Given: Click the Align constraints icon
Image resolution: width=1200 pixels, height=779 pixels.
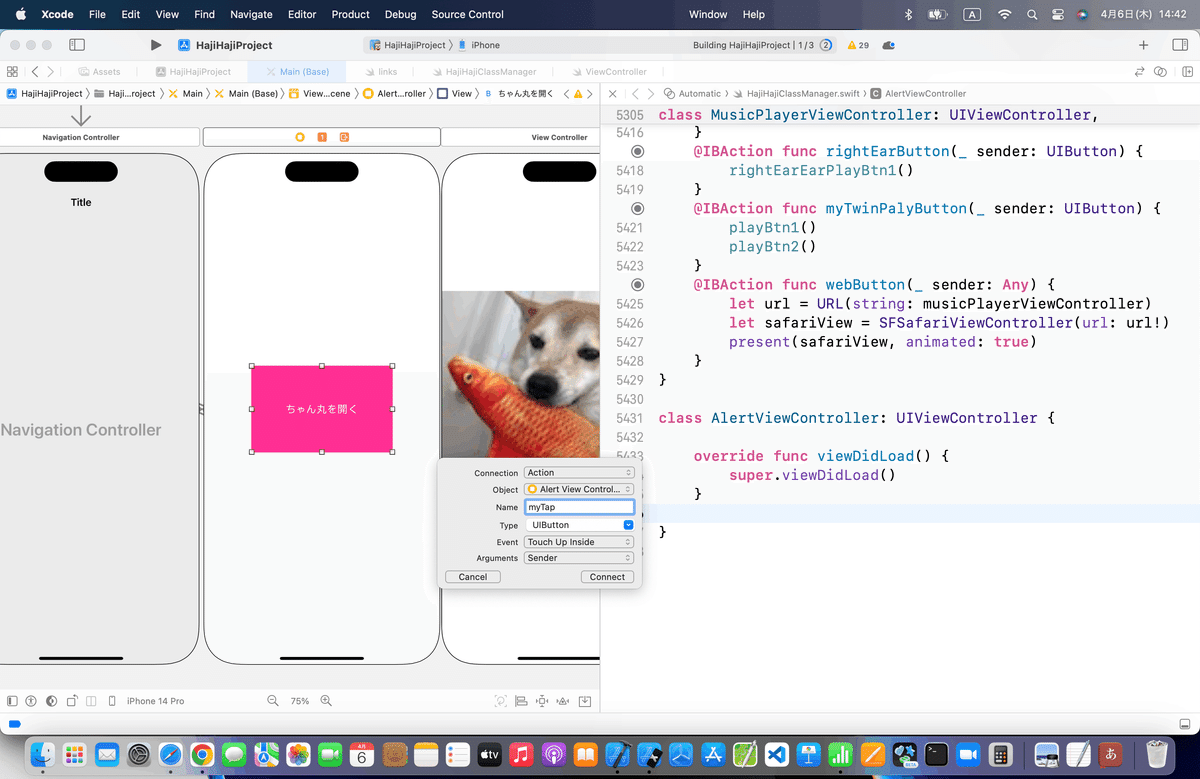Looking at the screenshot, I should (521, 701).
